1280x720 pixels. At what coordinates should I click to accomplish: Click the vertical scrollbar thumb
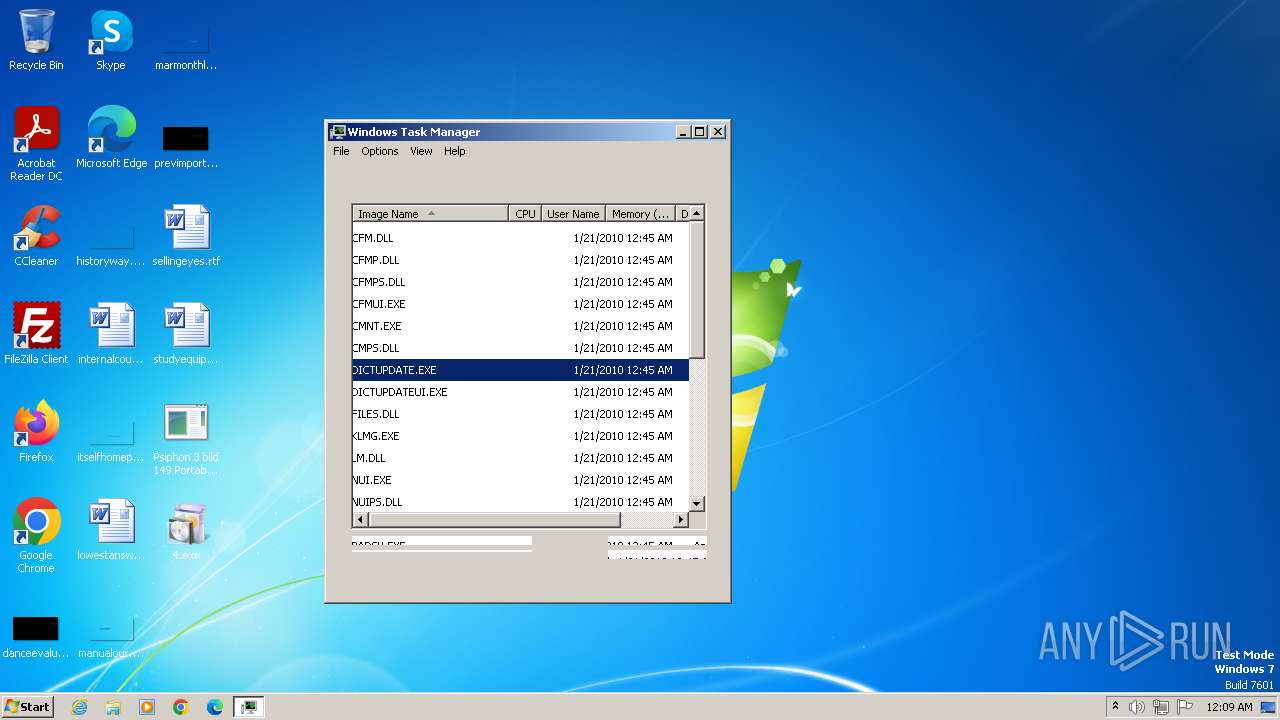[x=697, y=289]
